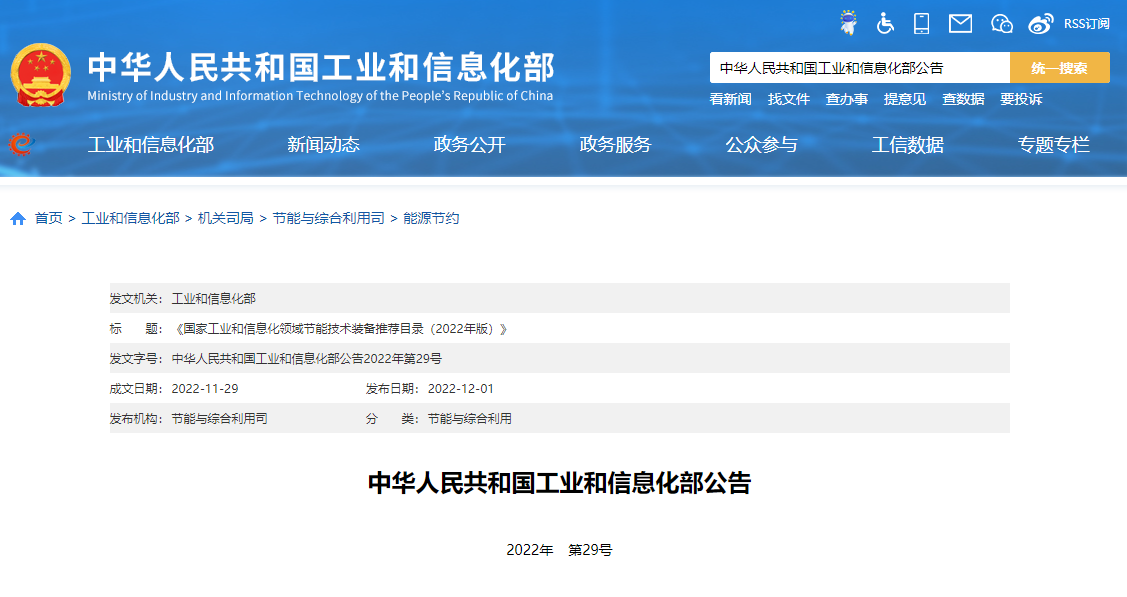Select 政务服务 in main navigation

click(615, 145)
